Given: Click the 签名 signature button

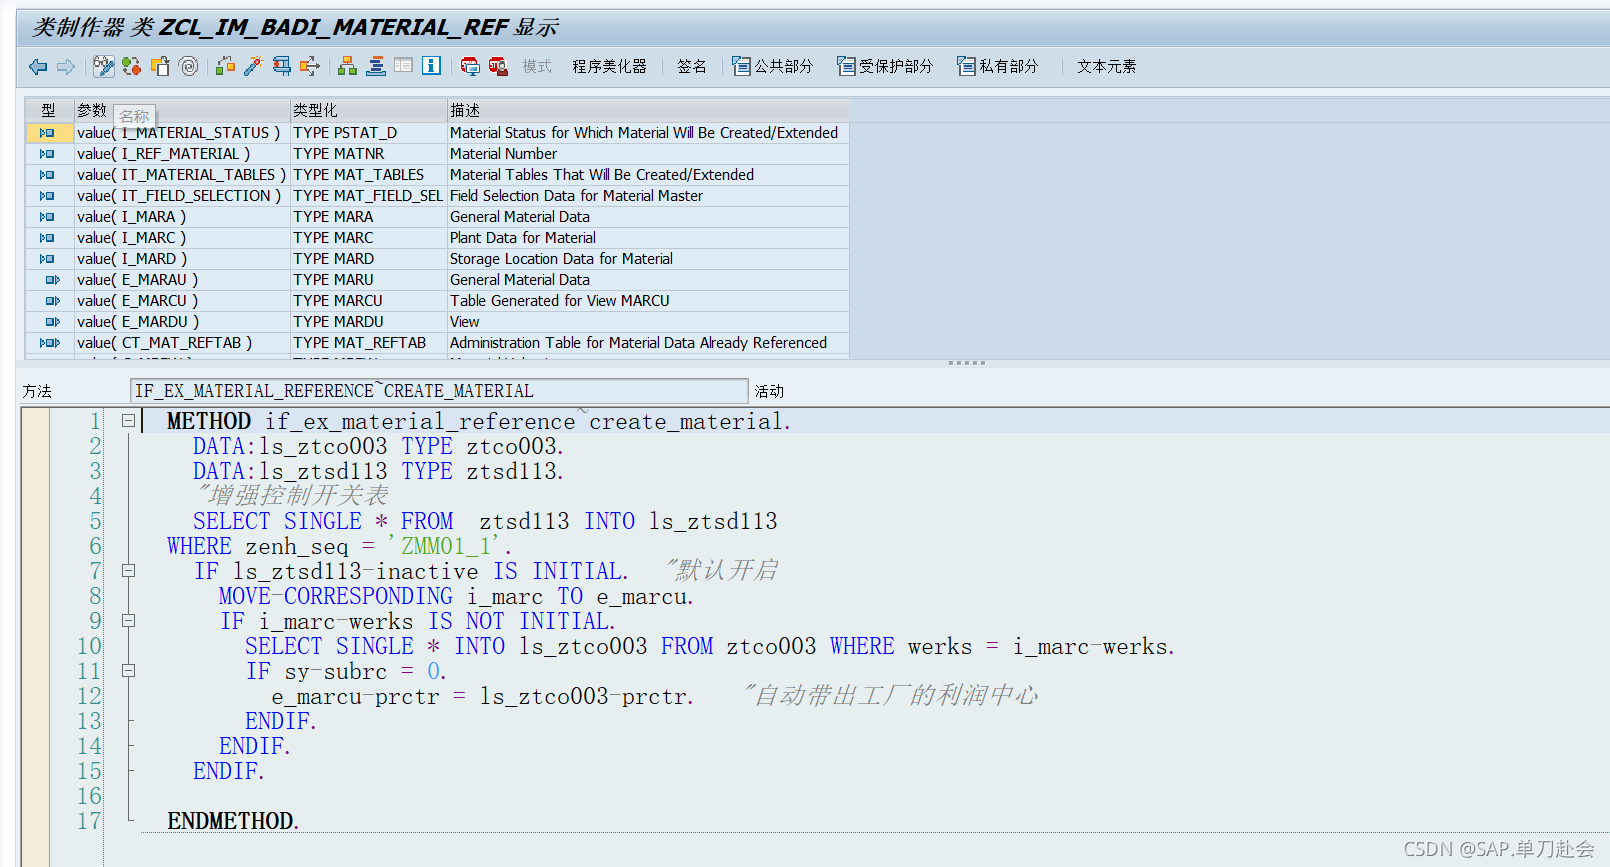Looking at the screenshot, I should pyautogui.click(x=692, y=67).
